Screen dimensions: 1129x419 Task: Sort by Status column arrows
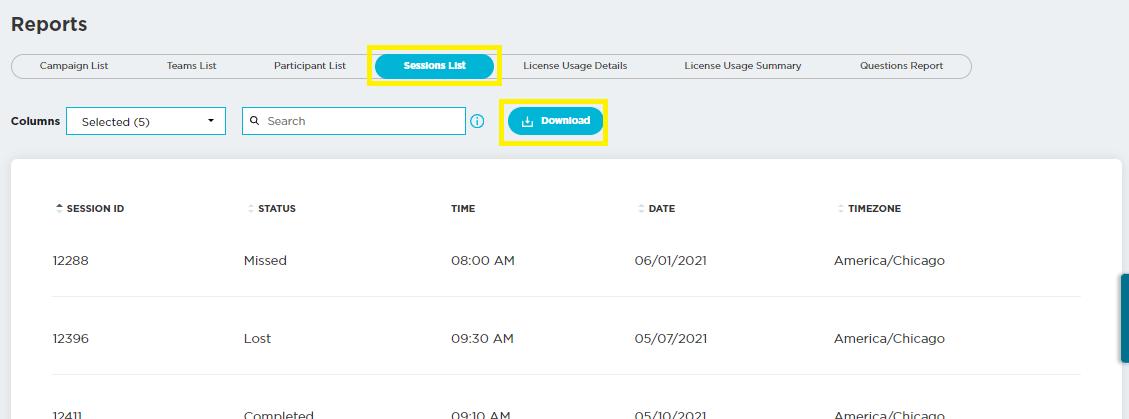(251, 209)
